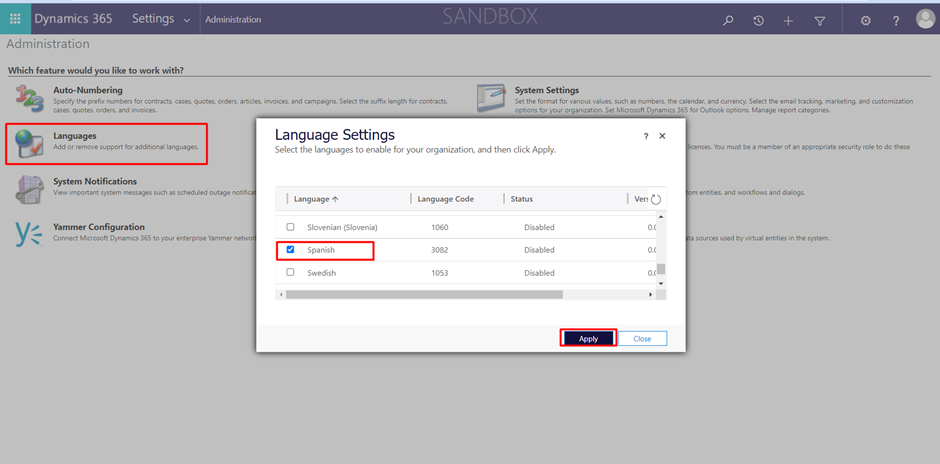Click the Dynamics 365 home label
The image size is (940, 464).
(73, 19)
